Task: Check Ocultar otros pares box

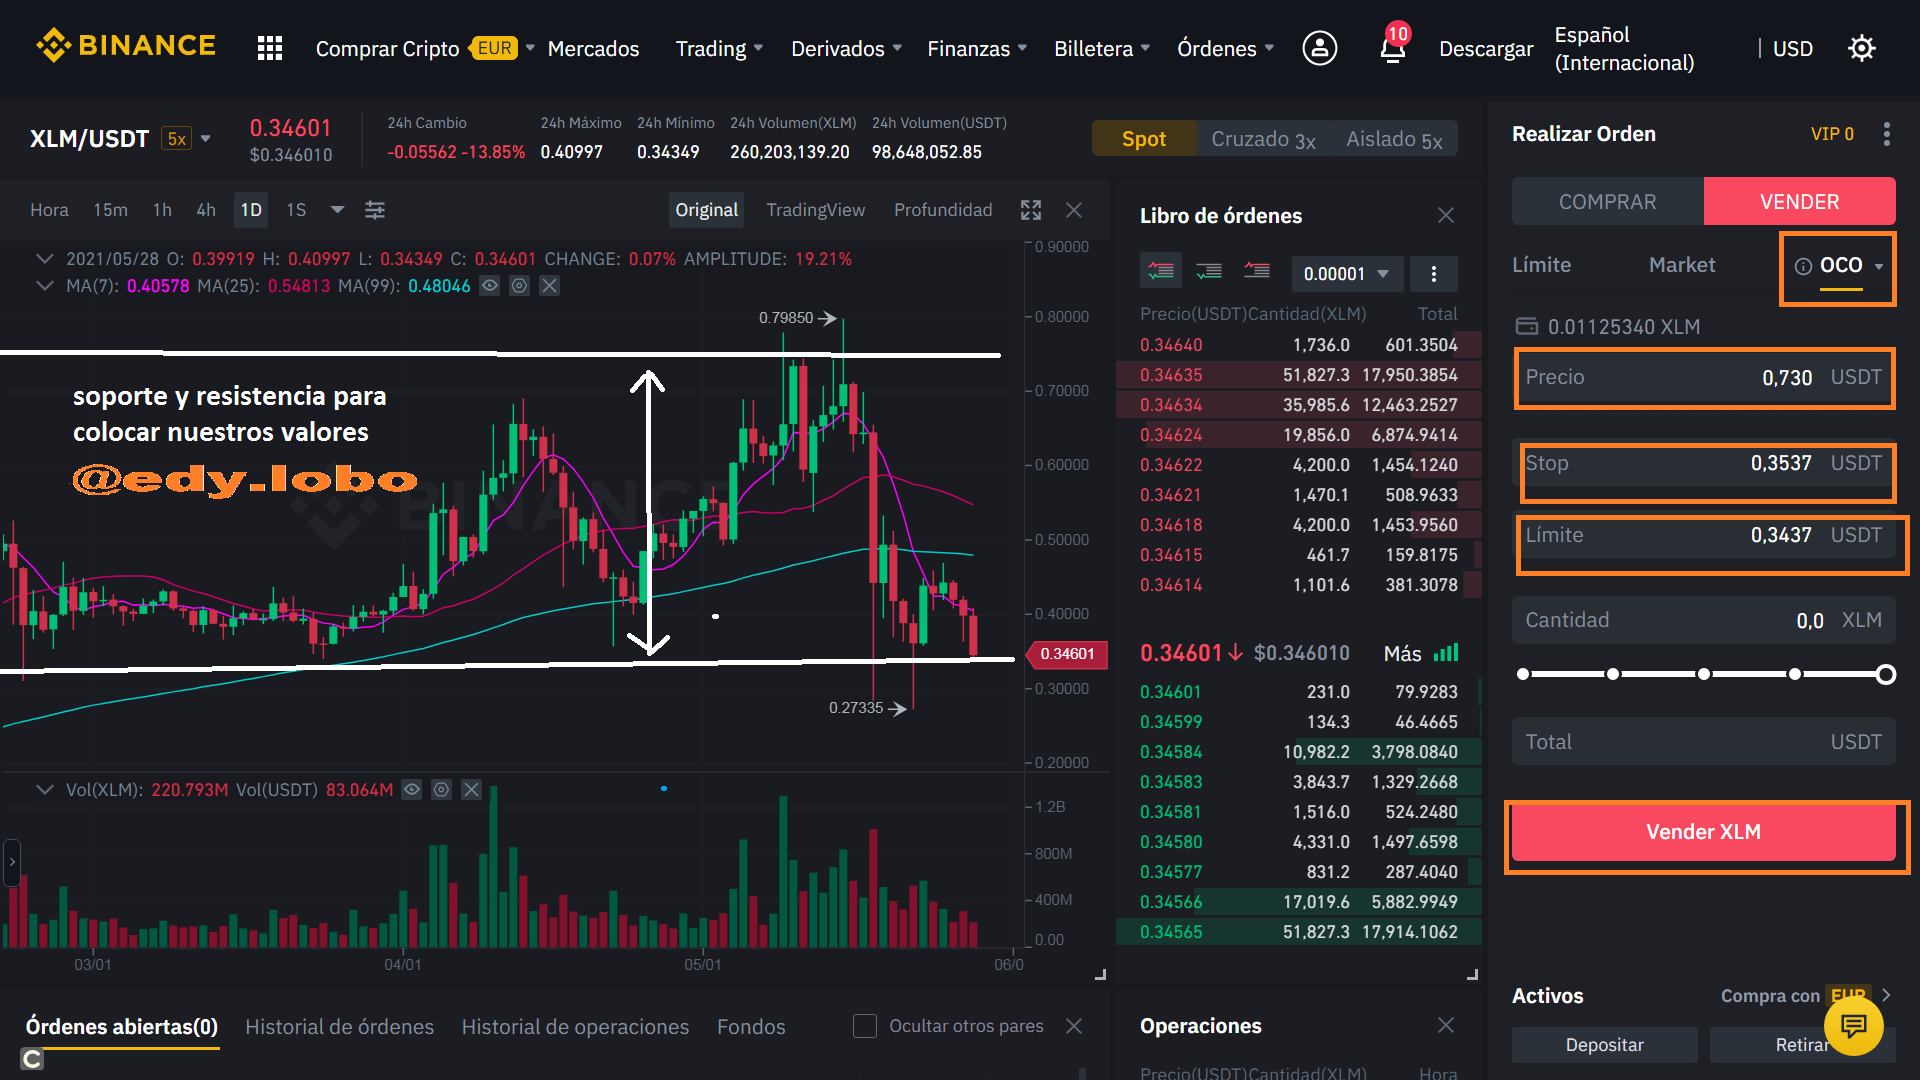Action: (x=865, y=1026)
